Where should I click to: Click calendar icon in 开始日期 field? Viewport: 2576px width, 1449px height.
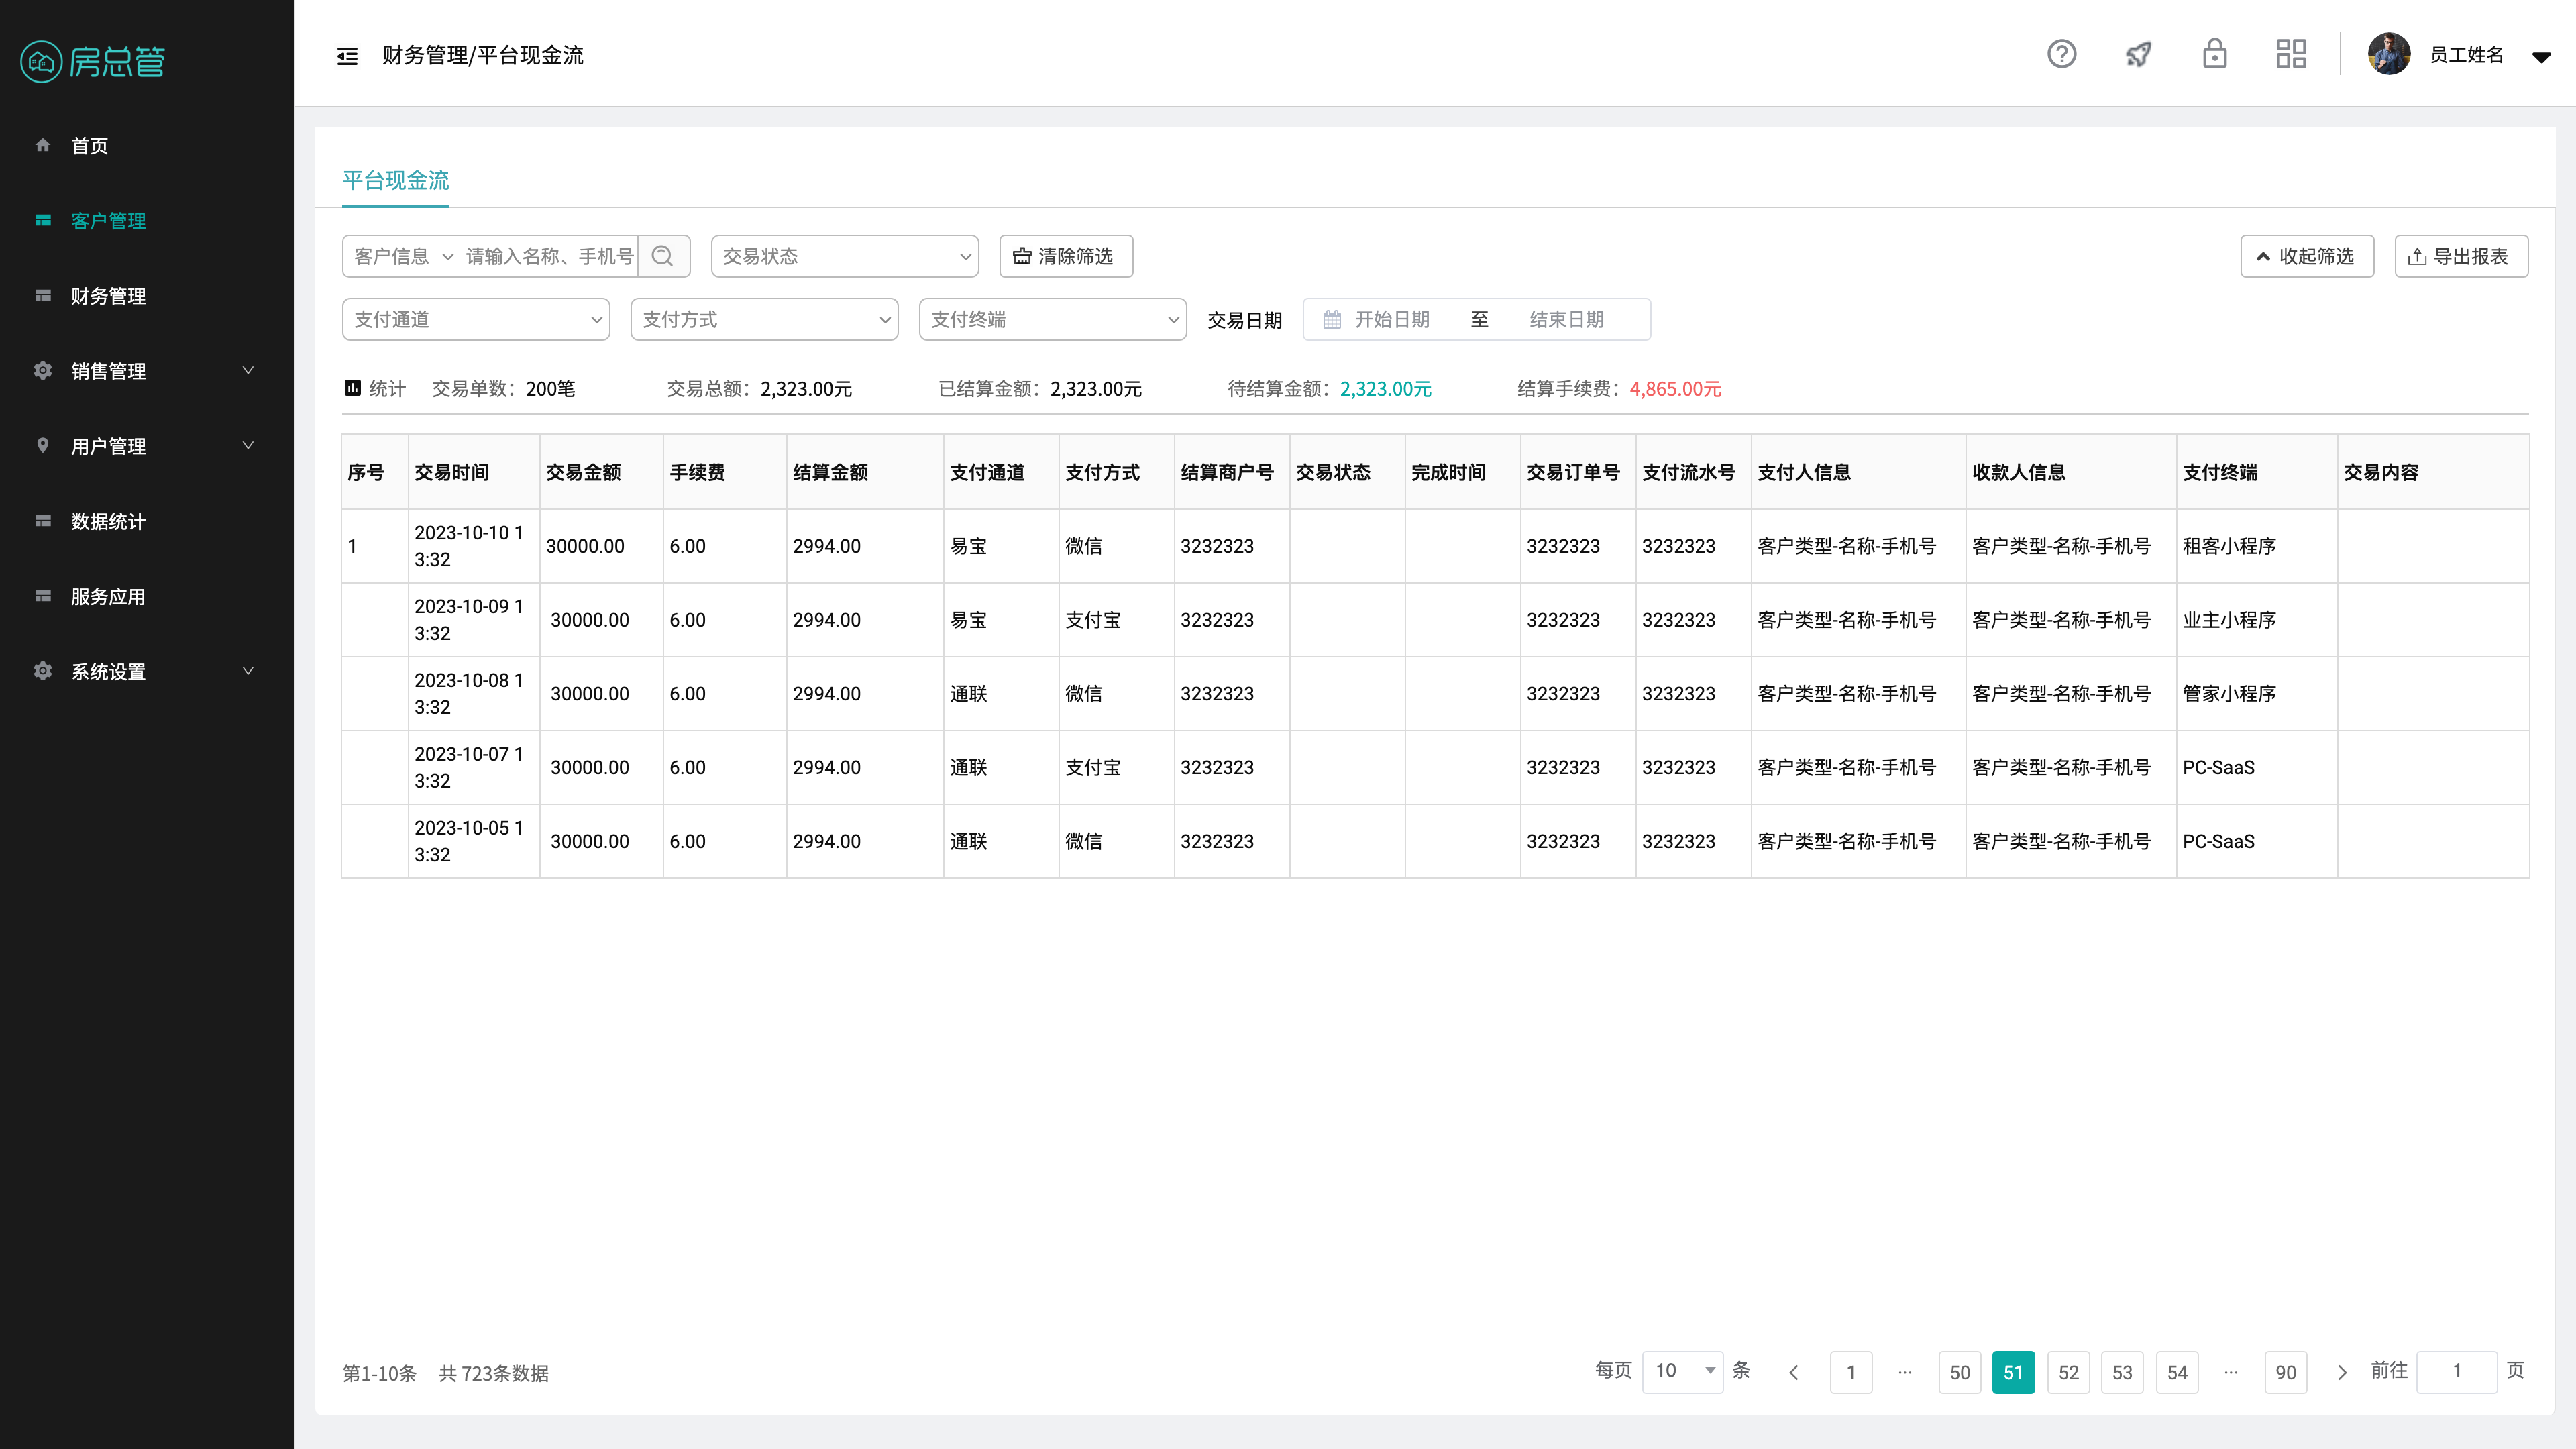pos(1332,319)
